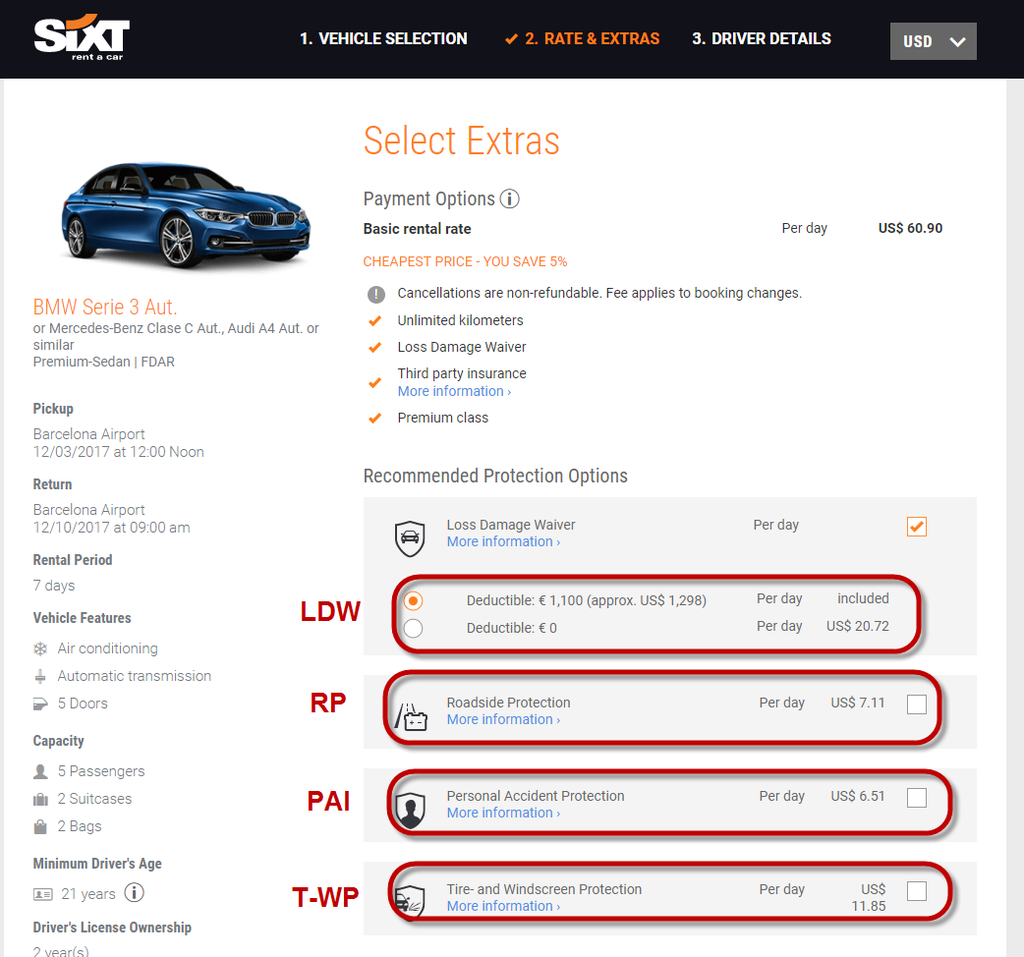
Task: Click the 'Recommended Protection Options' heading
Action: [495, 476]
